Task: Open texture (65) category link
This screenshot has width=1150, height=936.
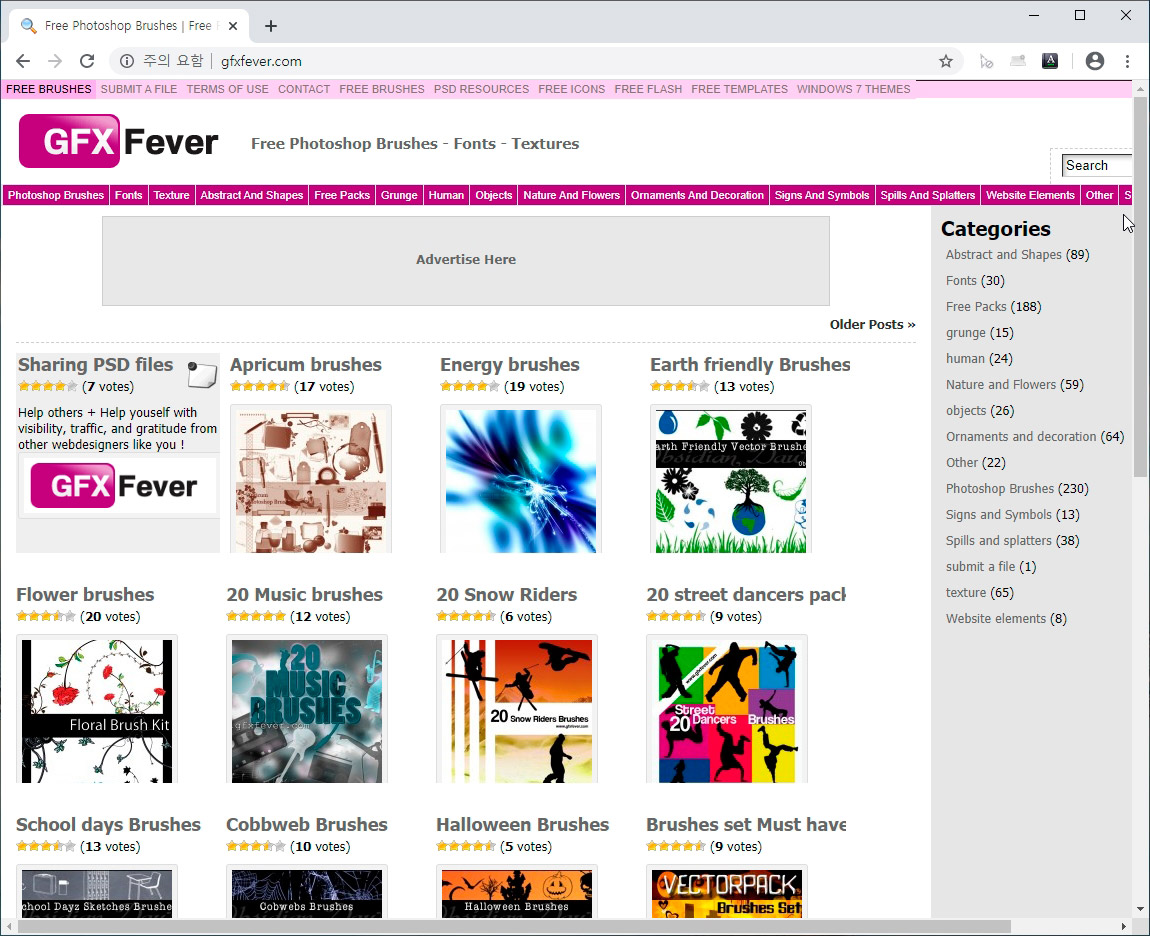Action: coord(979,593)
